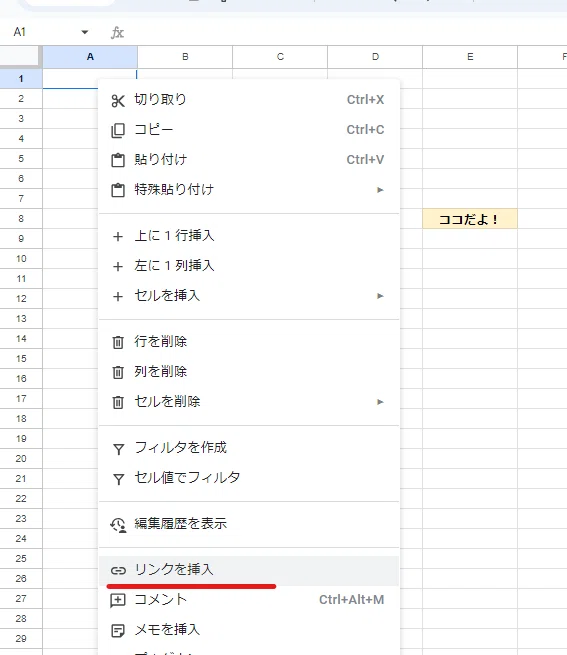Click the clipboard icon beside 特殊貼り付け
567x655 pixels.
click(x=118, y=190)
